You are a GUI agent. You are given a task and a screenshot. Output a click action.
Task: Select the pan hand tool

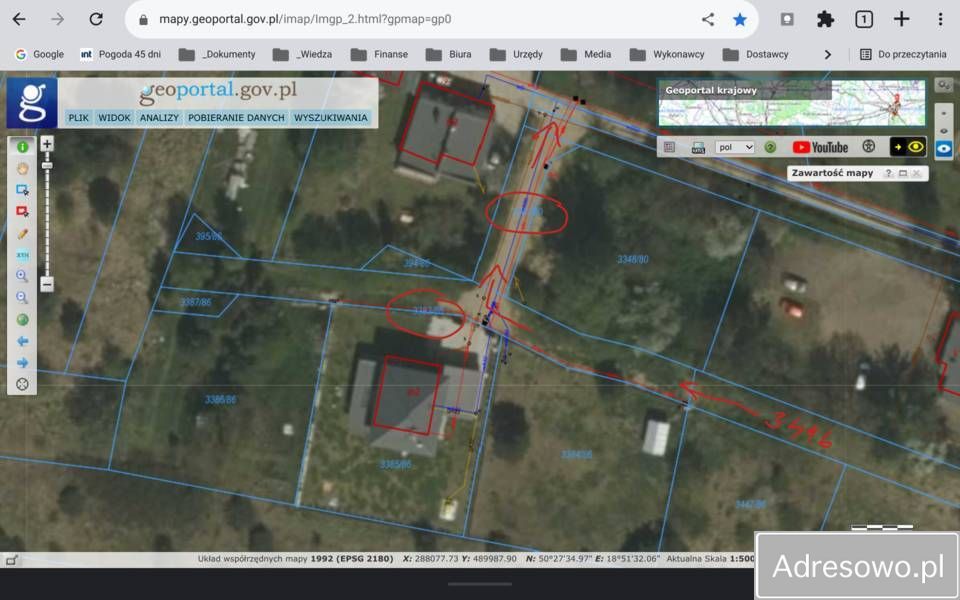22,168
